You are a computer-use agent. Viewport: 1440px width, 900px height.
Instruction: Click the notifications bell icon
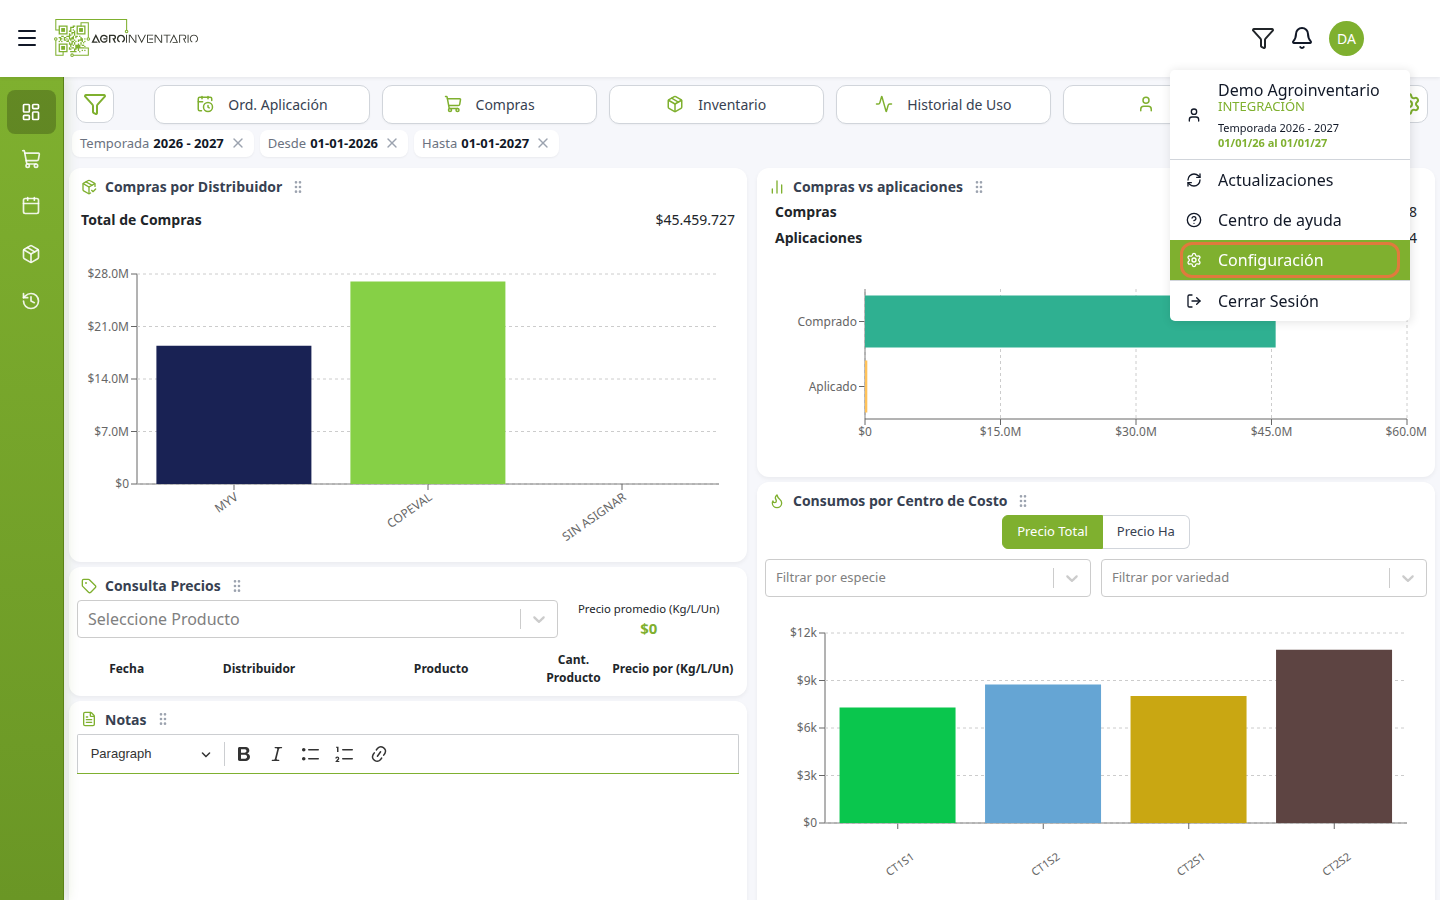point(1301,38)
